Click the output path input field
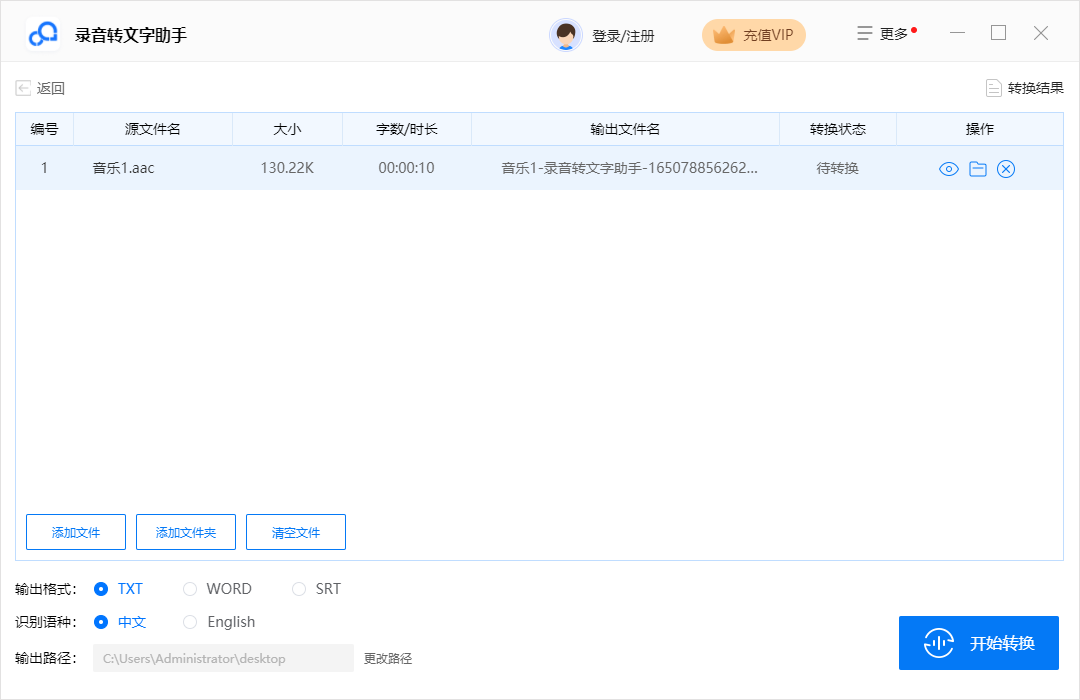Viewport: 1080px width, 700px height. (223, 658)
